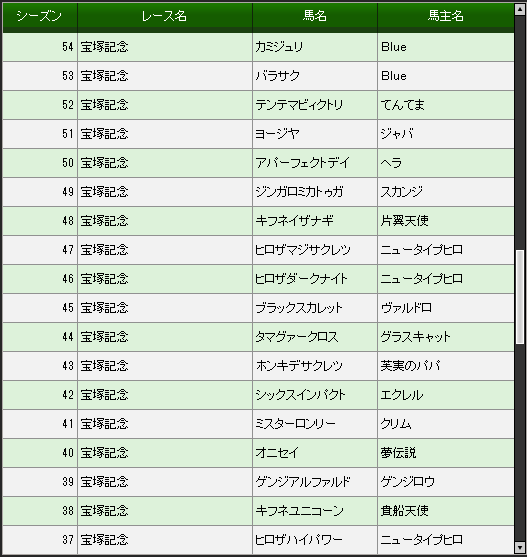Select horse シックスインパクト in season 42
The height and width of the screenshot is (557, 527).
point(300,395)
